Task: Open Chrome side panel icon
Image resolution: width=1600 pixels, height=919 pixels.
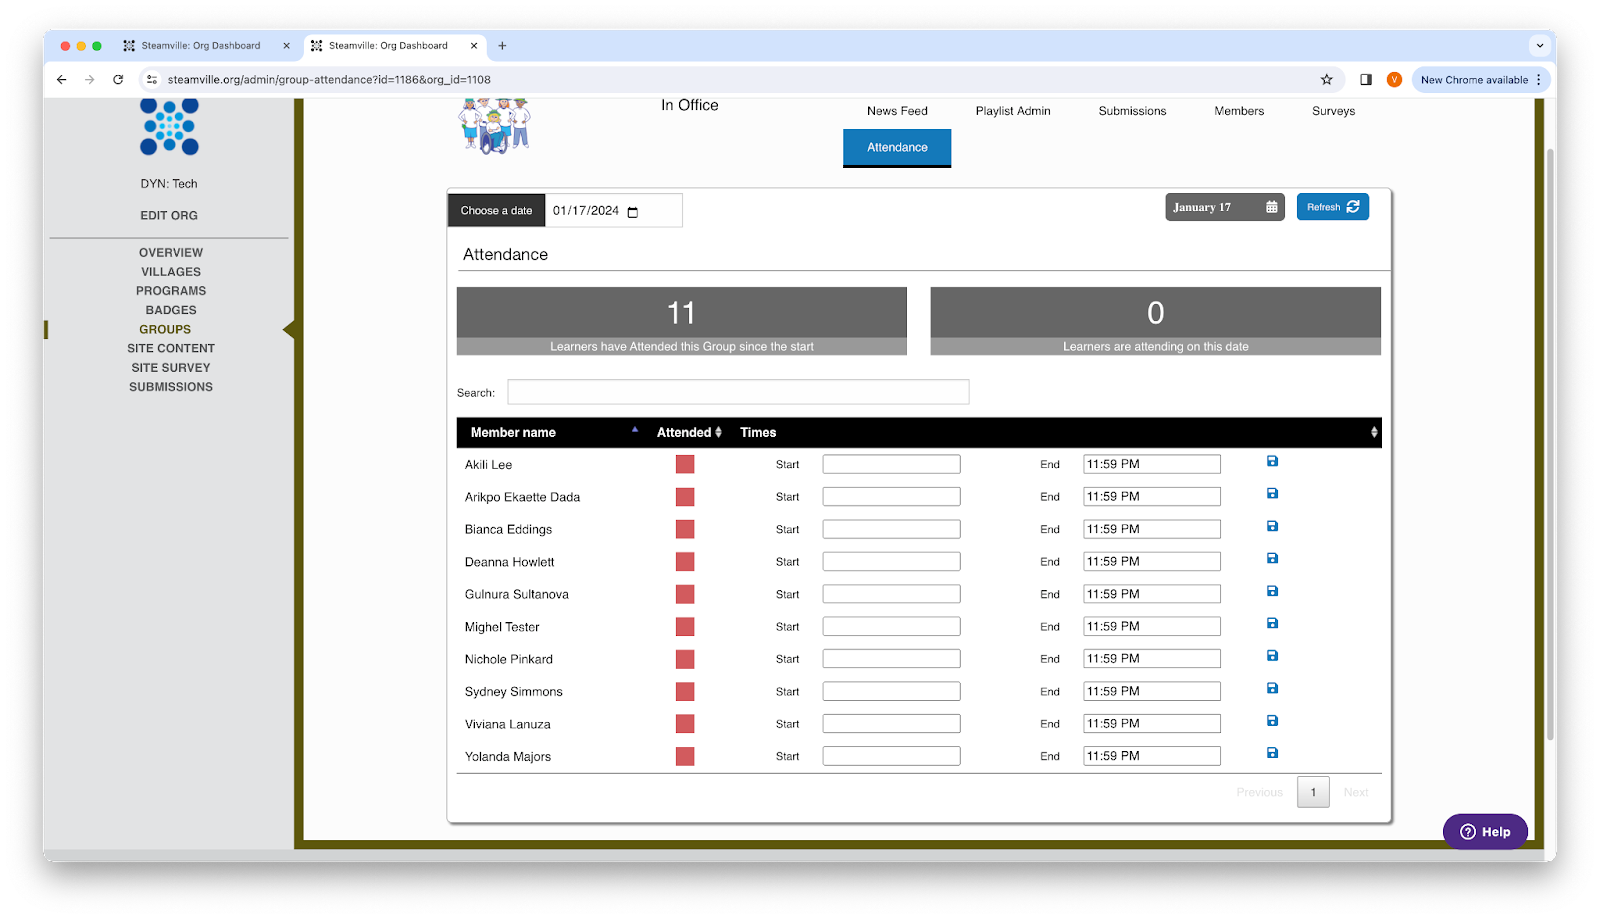Action: (1365, 80)
